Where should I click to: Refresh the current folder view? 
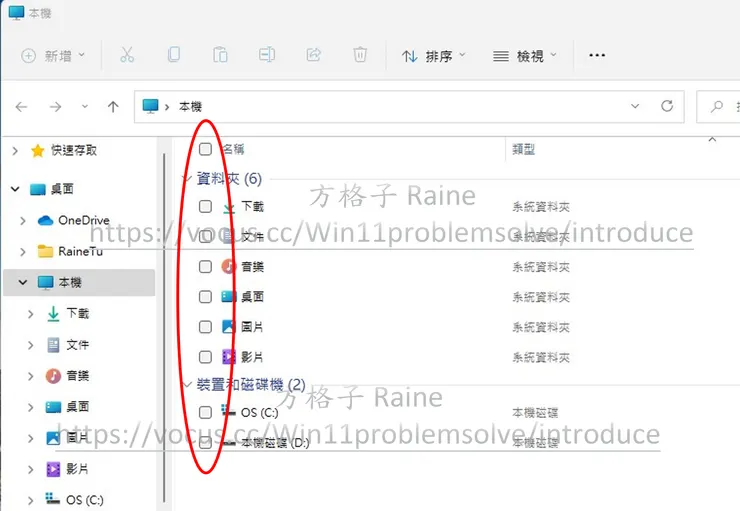pos(667,106)
